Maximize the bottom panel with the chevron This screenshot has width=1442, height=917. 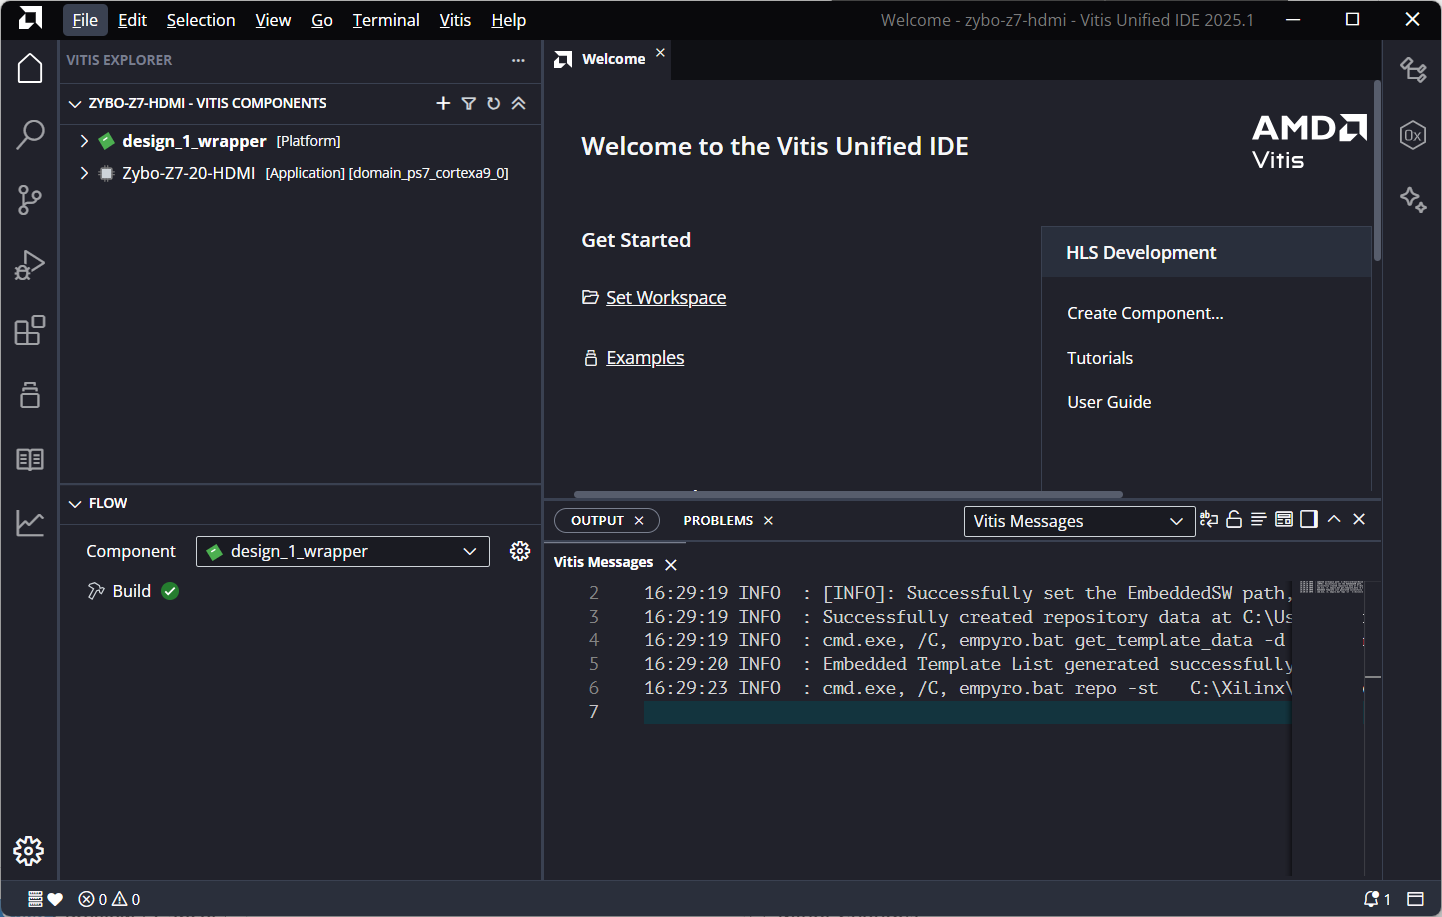point(1334,519)
